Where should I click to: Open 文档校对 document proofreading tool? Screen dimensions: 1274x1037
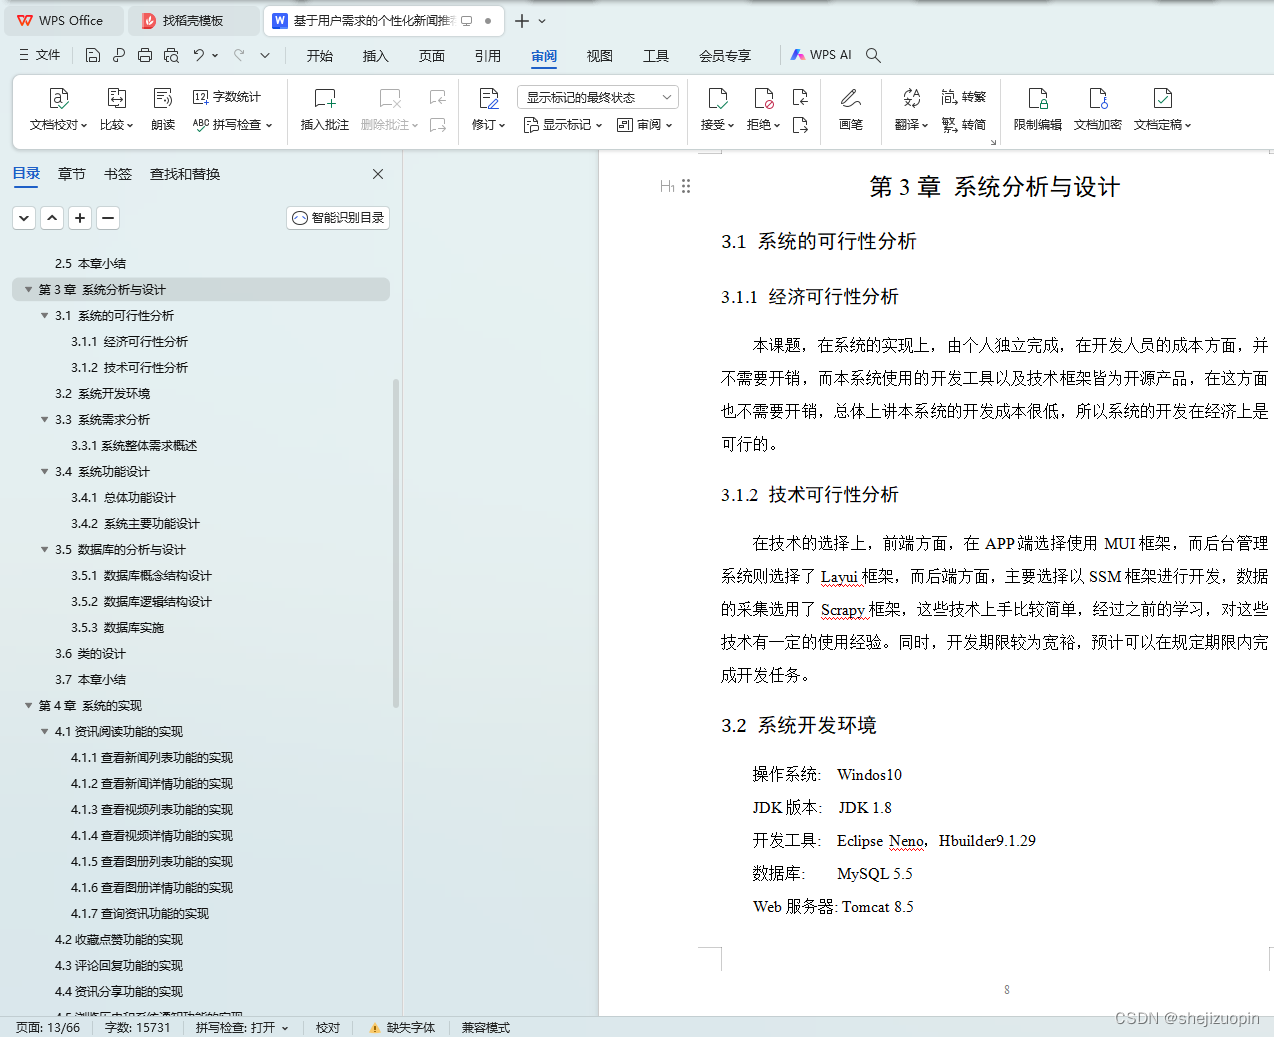[58, 110]
